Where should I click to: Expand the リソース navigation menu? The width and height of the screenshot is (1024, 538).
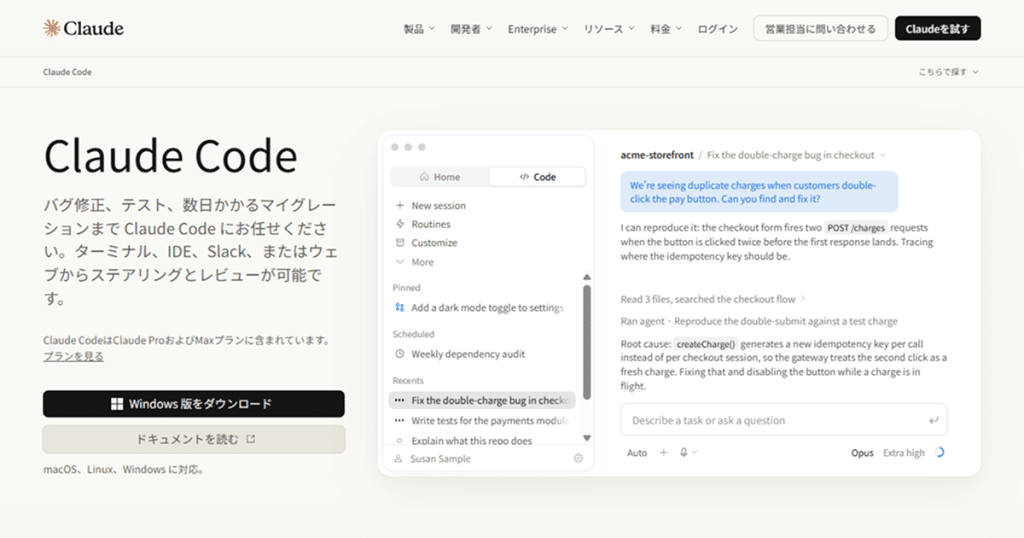609,29
